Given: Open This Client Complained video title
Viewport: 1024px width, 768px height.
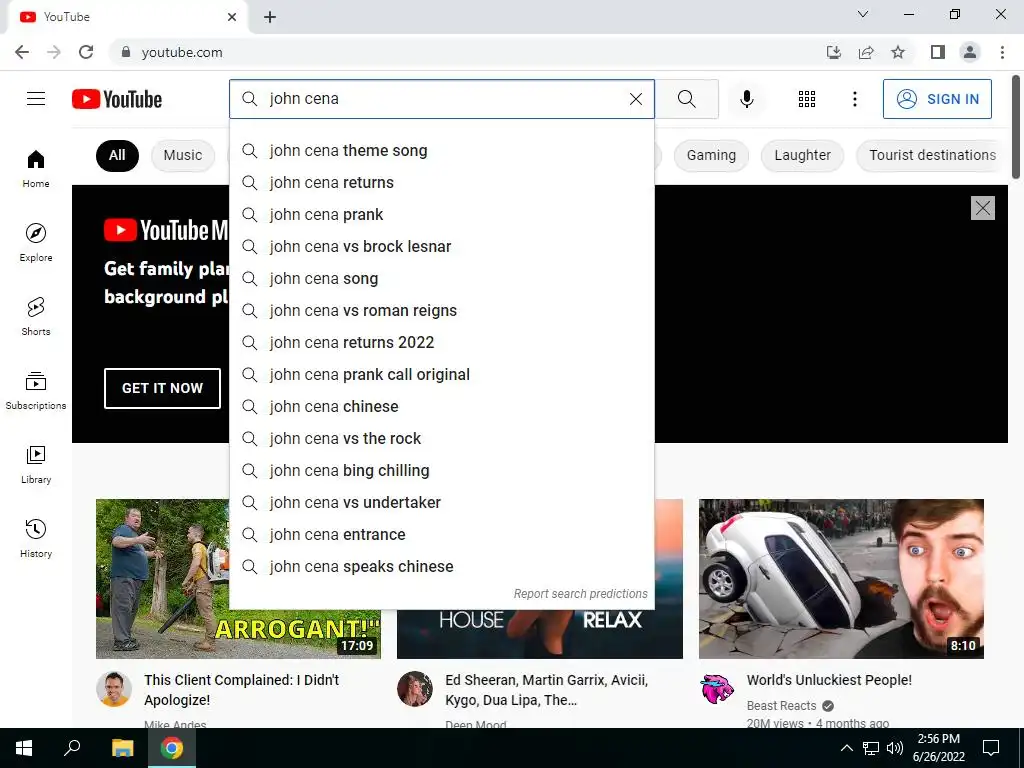Looking at the screenshot, I should coord(242,690).
